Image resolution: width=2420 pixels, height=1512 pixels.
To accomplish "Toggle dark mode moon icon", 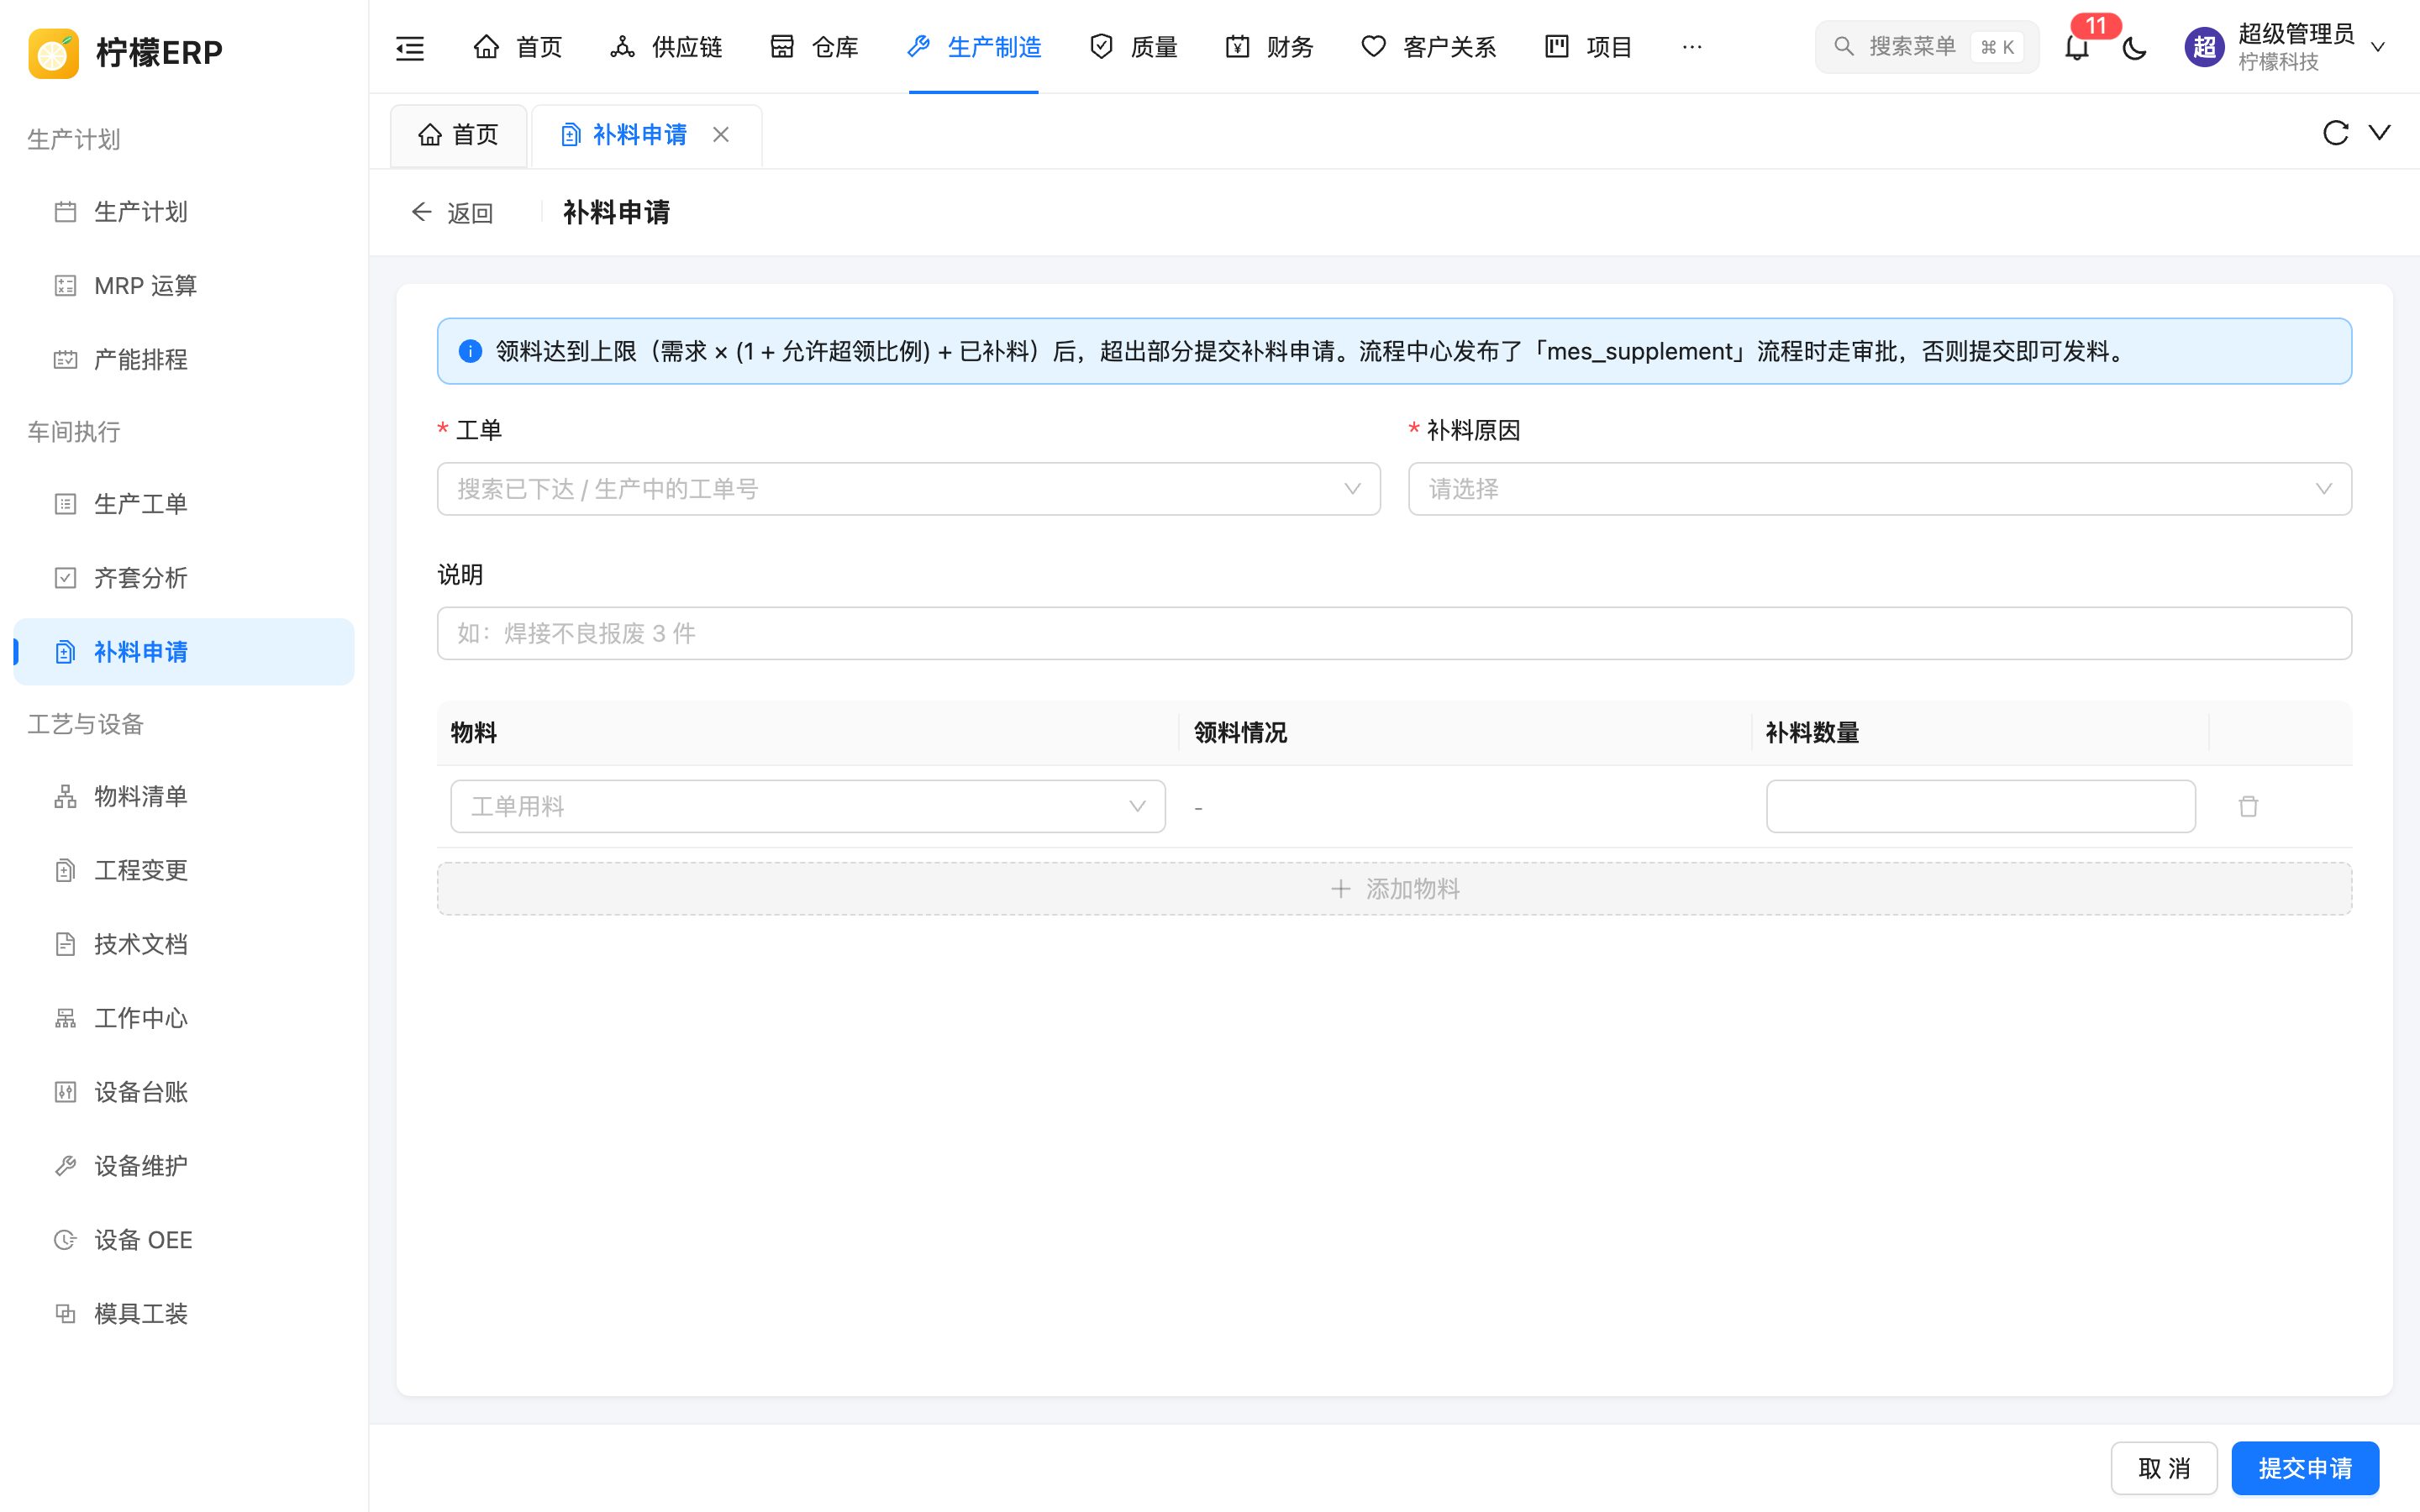I will point(2135,47).
